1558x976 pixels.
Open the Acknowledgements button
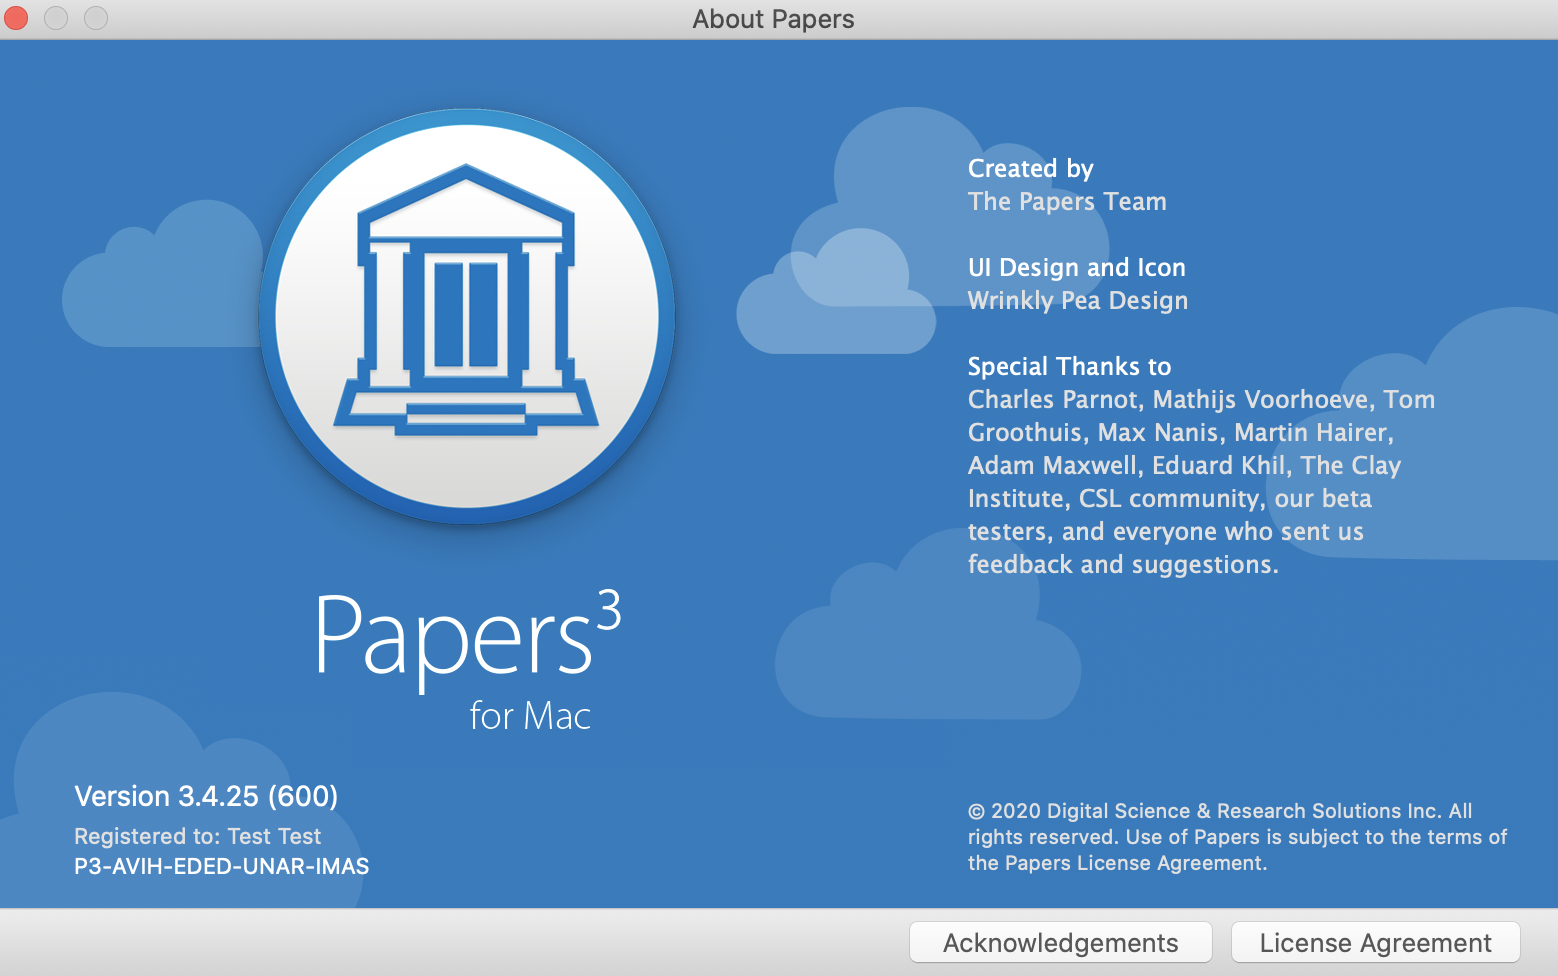coord(1060,942)
